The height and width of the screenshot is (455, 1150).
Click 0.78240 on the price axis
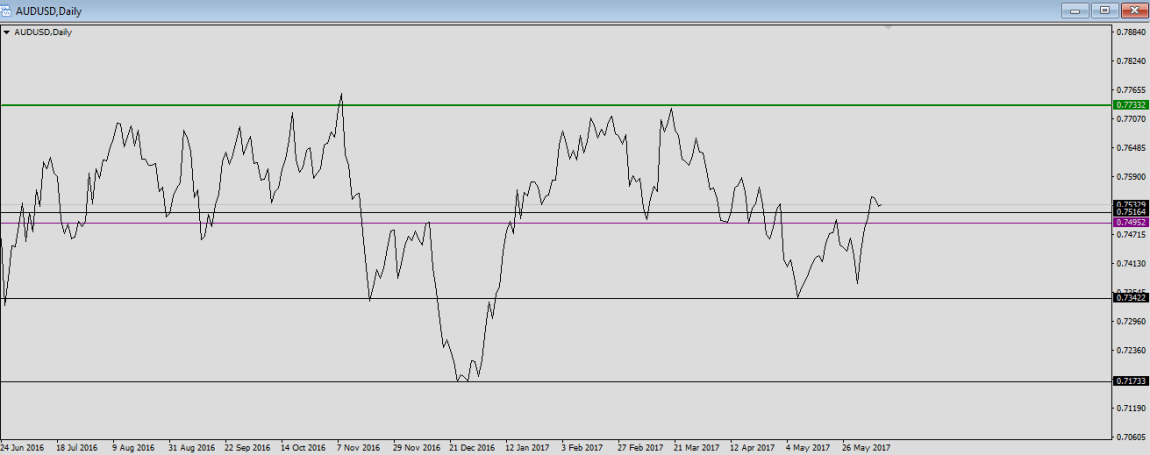(x=1132, y=62)
